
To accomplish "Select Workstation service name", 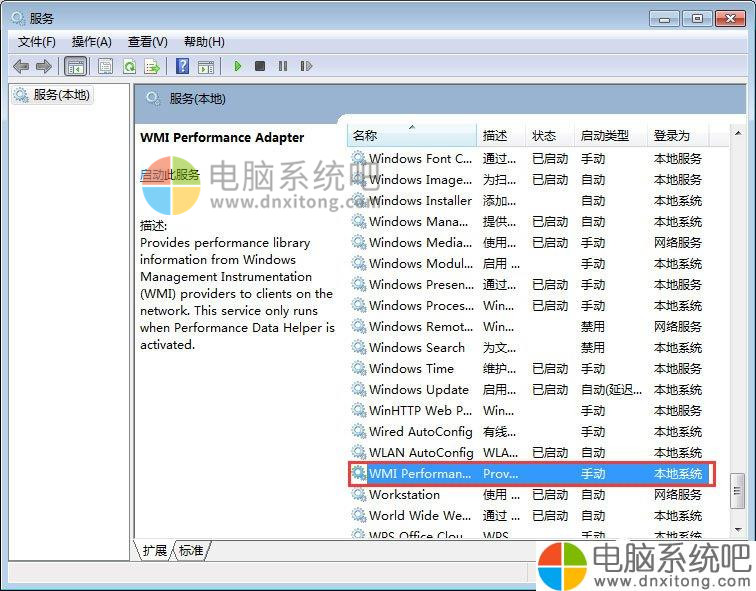I will pos(405,495).
